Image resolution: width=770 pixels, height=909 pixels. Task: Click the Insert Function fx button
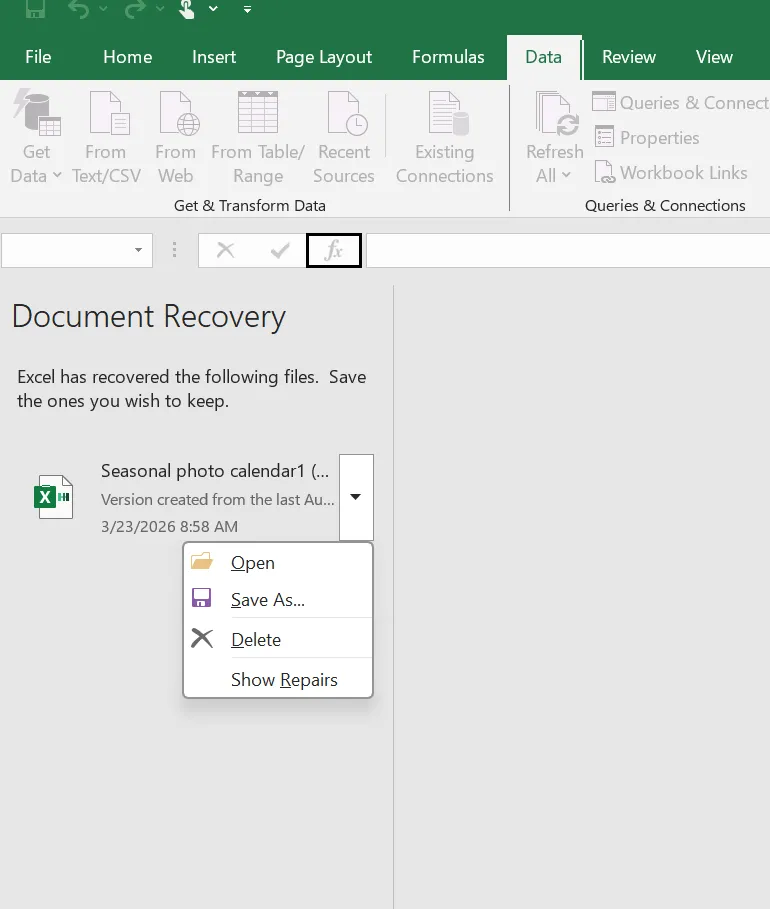pyautogui.click(x=333, y=250)
